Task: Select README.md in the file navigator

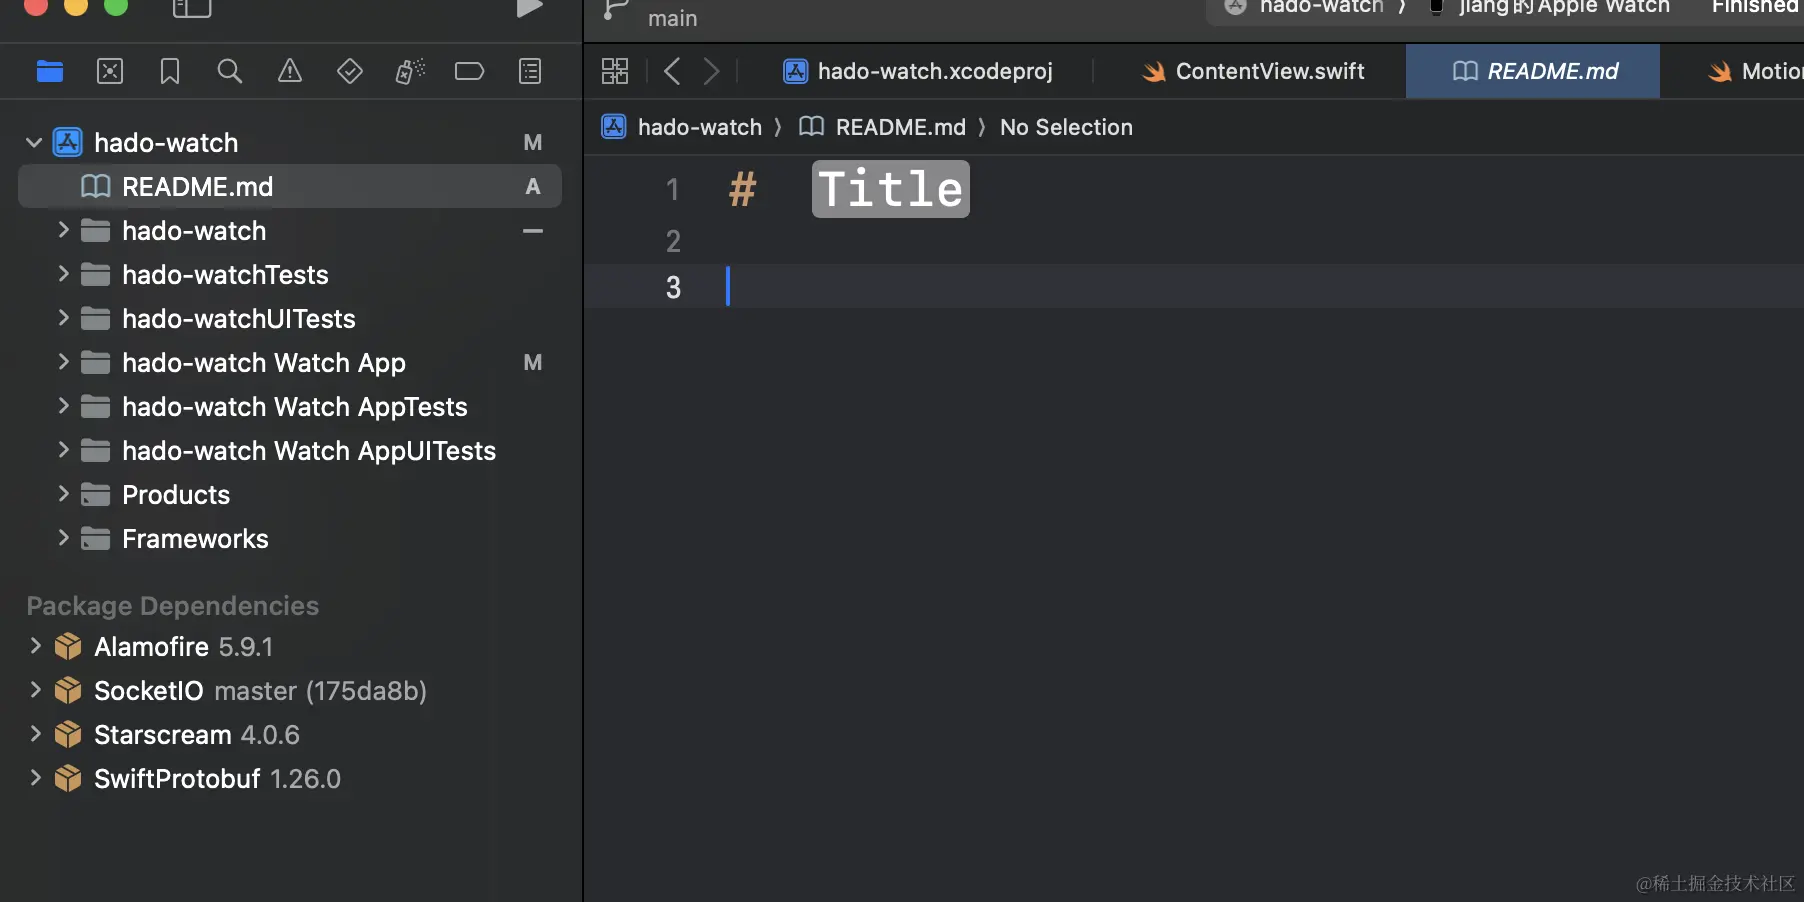Action: [290, 187]
